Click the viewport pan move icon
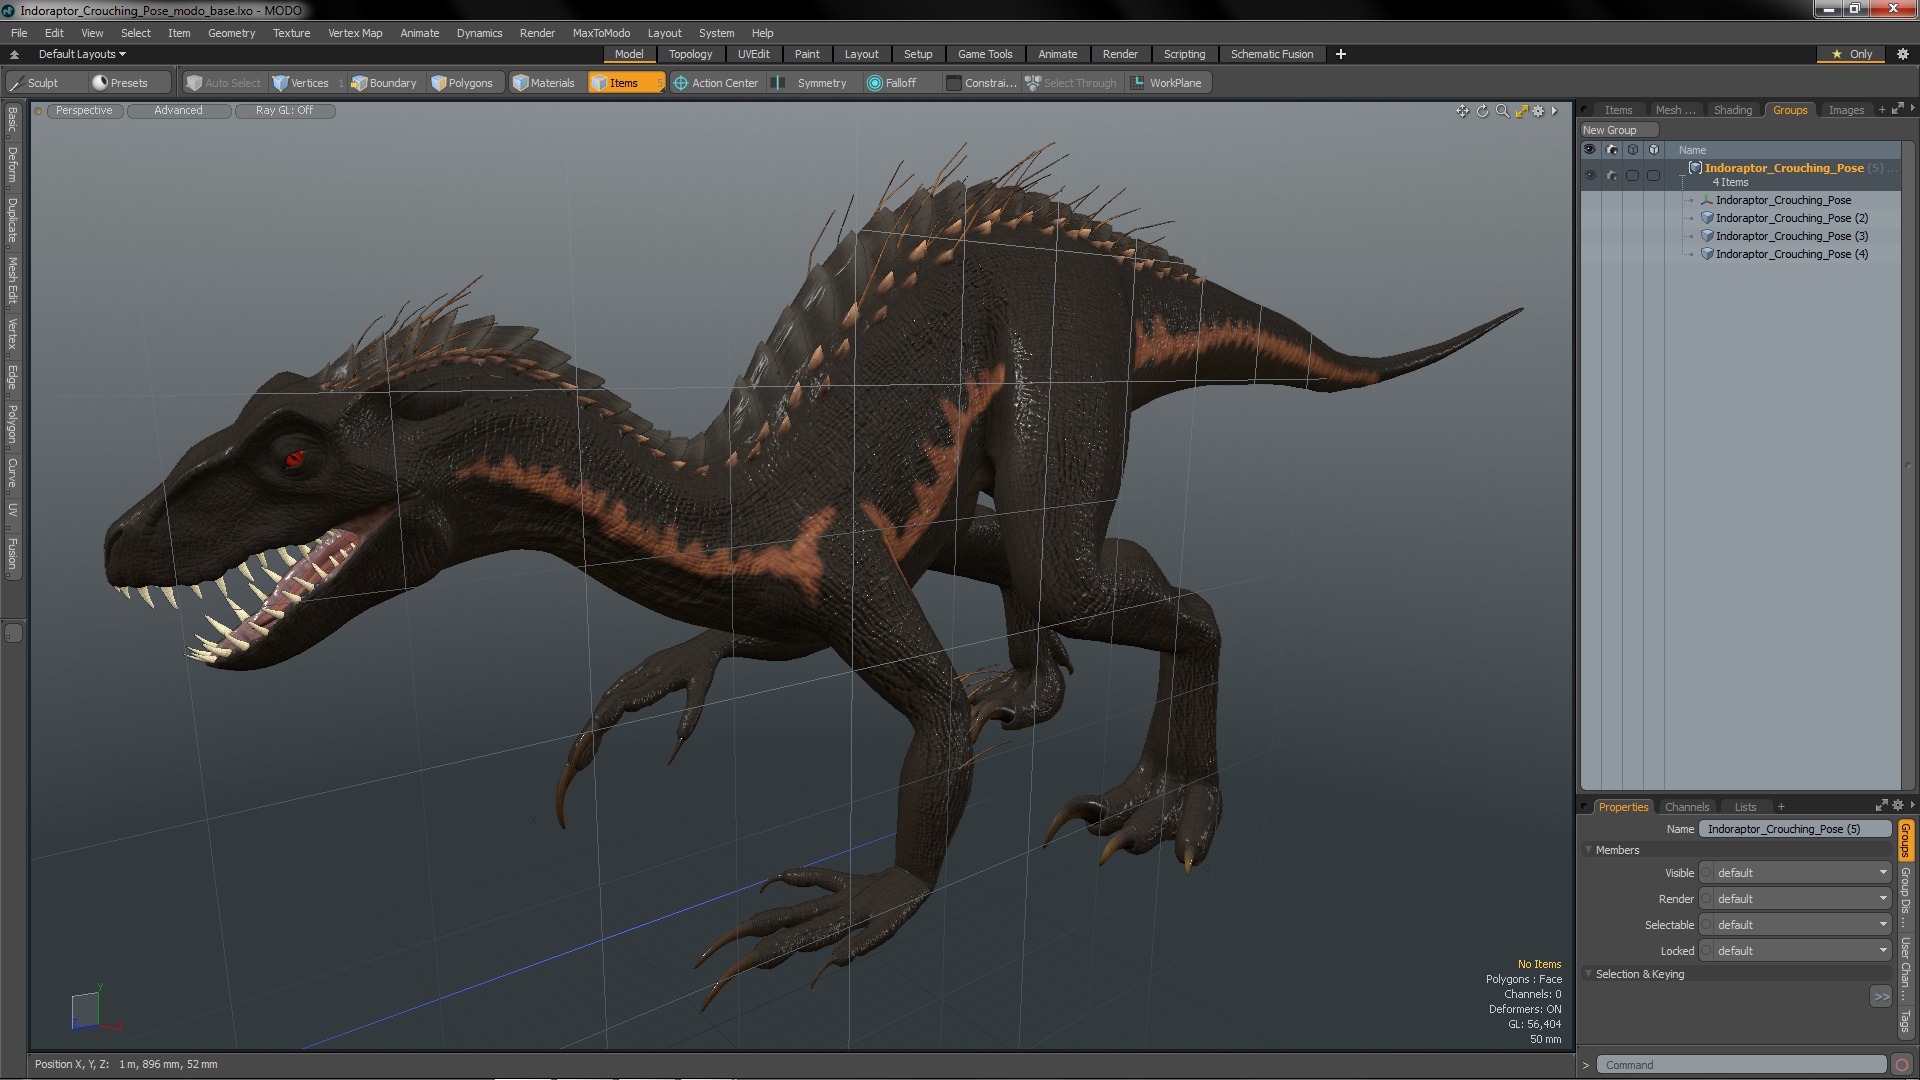The image size is (1920, 1080). tap(1462, 111)
